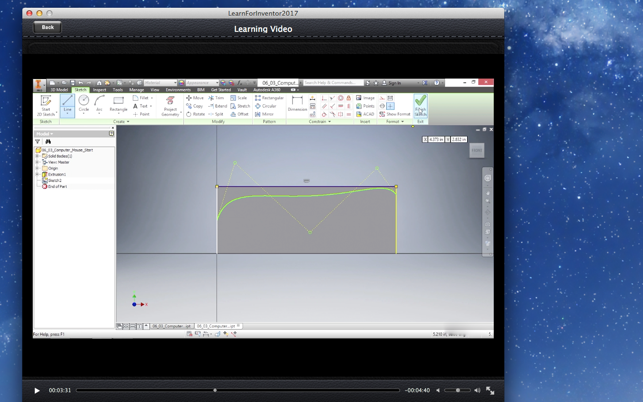643x402 pixels.
Task: Click the Mirror tool
Action: tap(264, 114)
